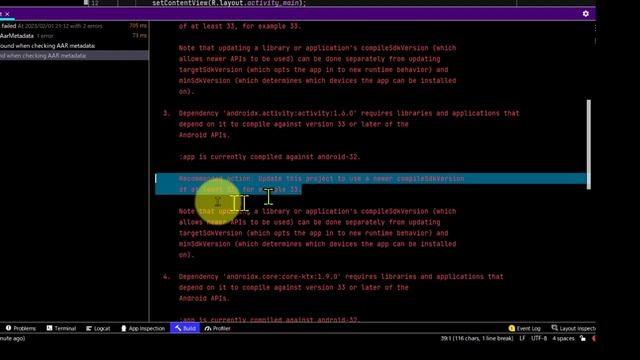The image size is (640, 360).
Task: Click the '705 ms' build duration
Action: pyautogui.click(x=138, y=26)
